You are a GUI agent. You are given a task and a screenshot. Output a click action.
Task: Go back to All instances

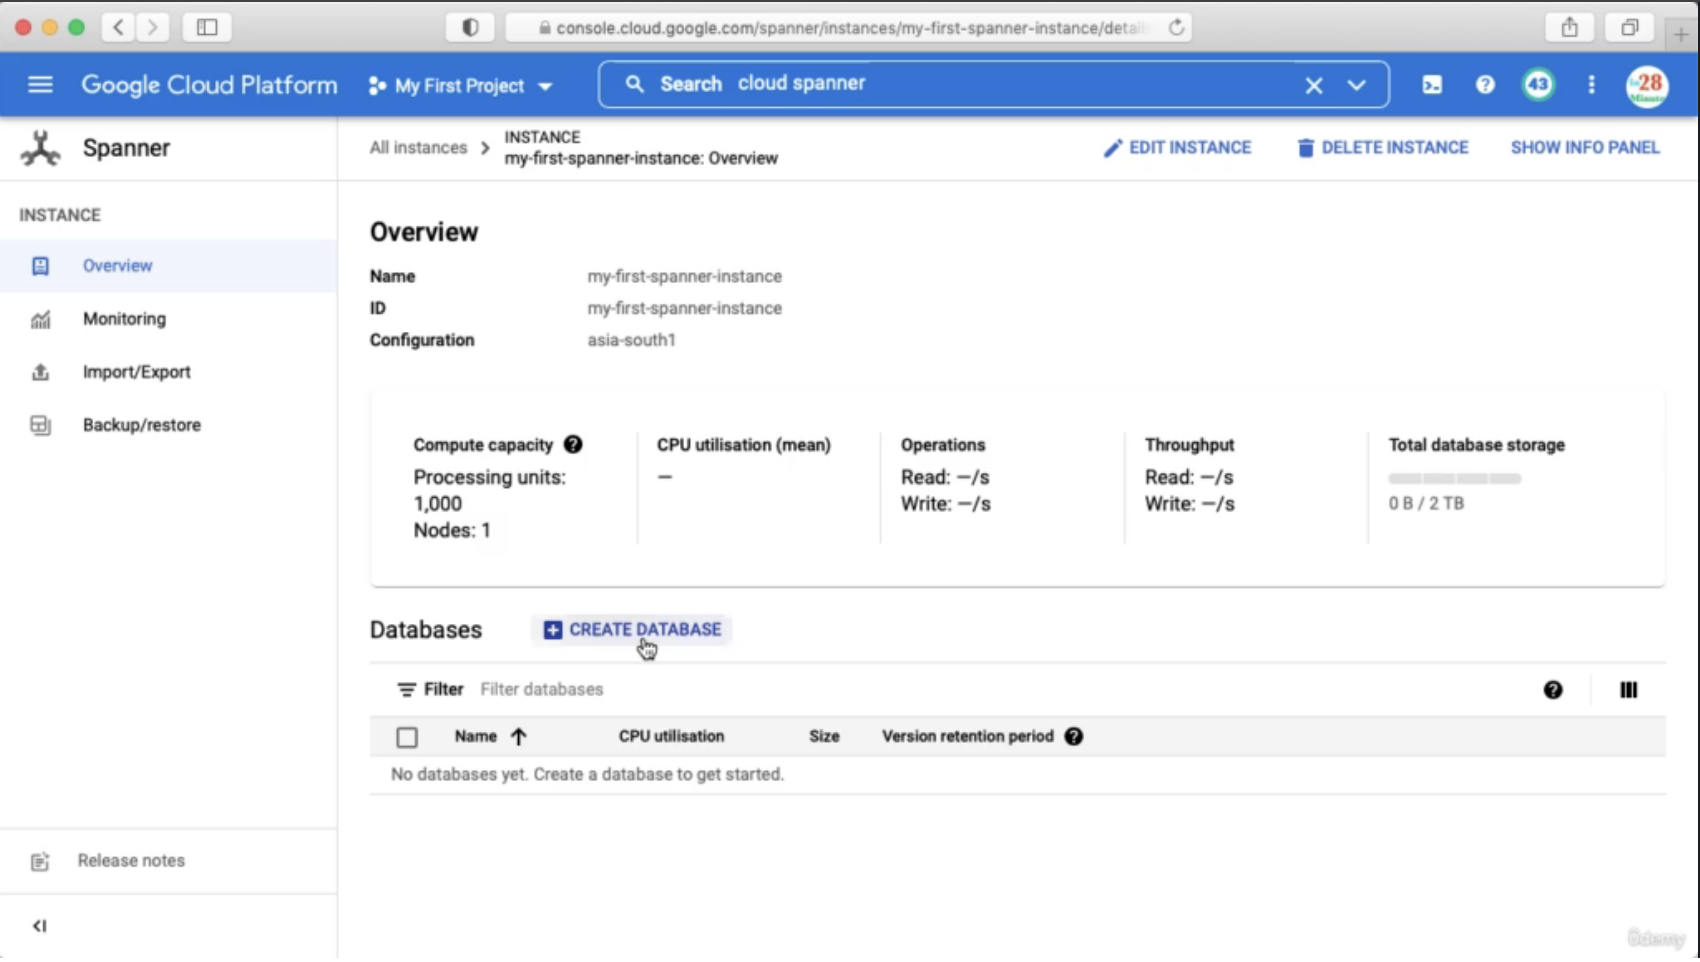[x=418, y=148]
